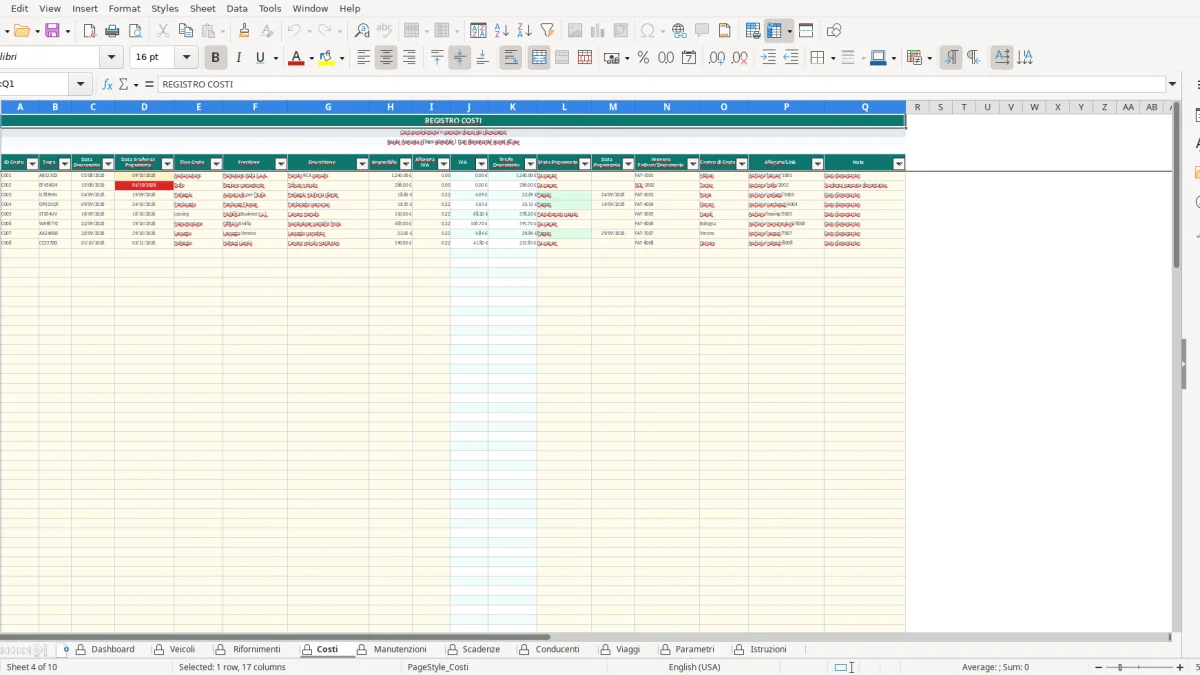Open the Format menu

124,8
